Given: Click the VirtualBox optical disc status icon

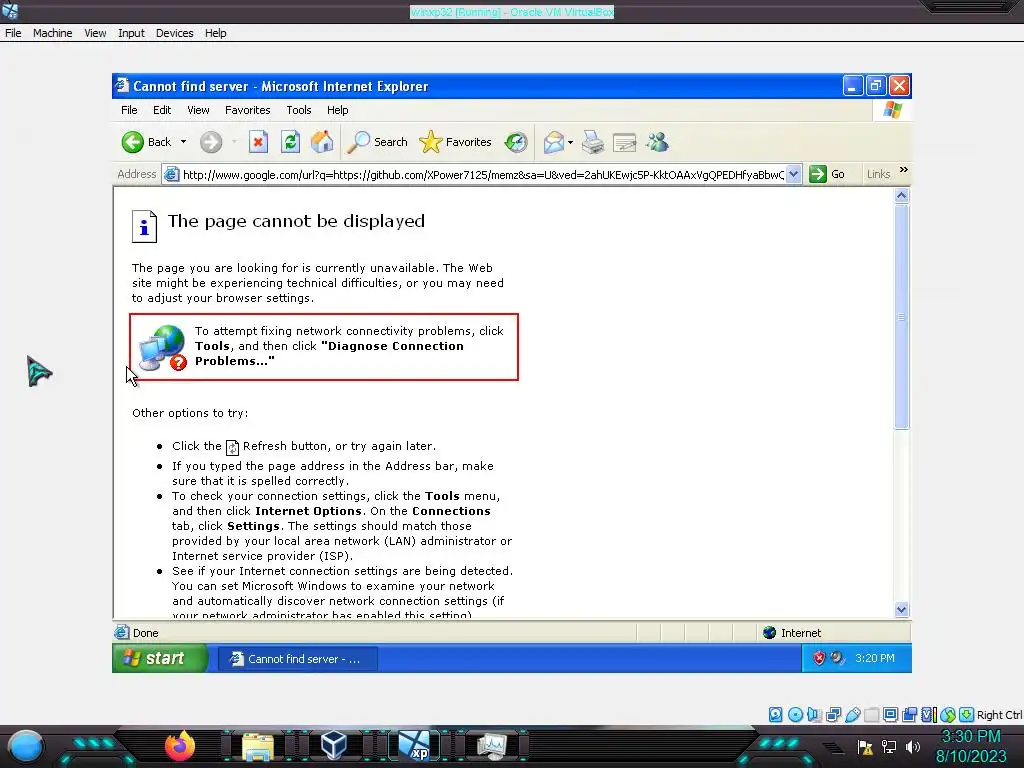Looking at the screenshot, I should (795, 714).
